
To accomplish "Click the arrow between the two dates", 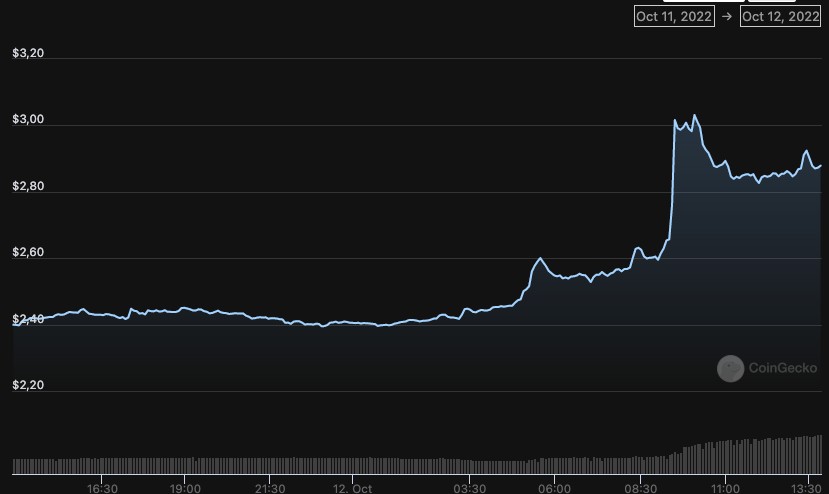I will click(727, 17).
